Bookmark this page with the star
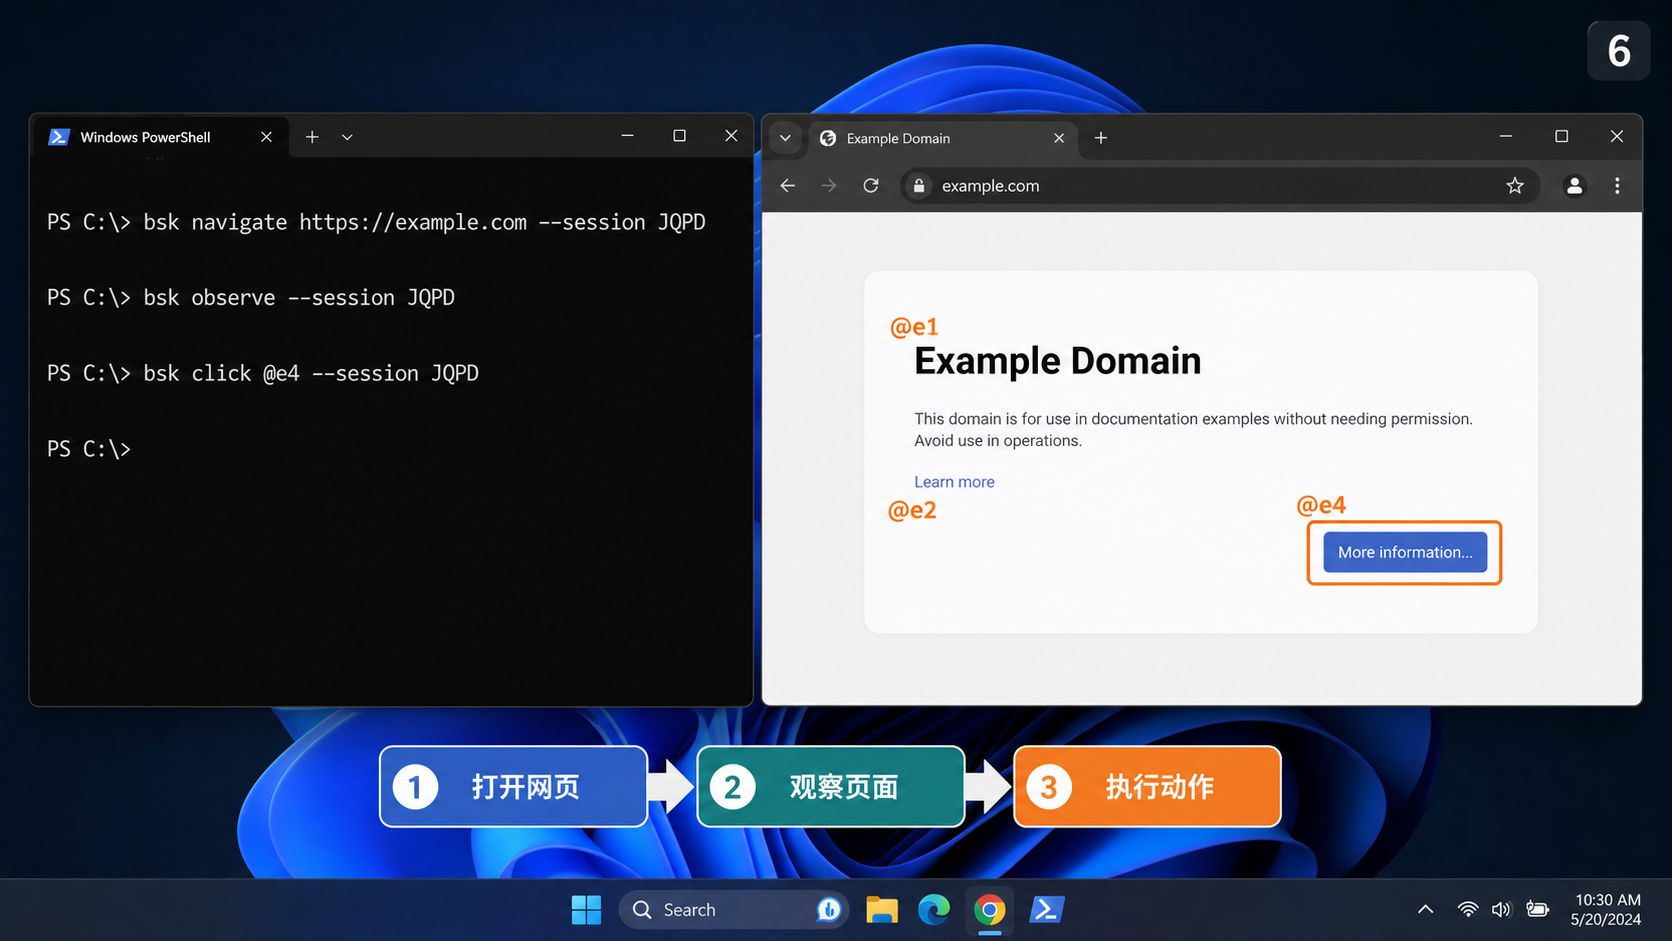The height and width of the screenshot is (941, 1672). (x=1515, y=186)
